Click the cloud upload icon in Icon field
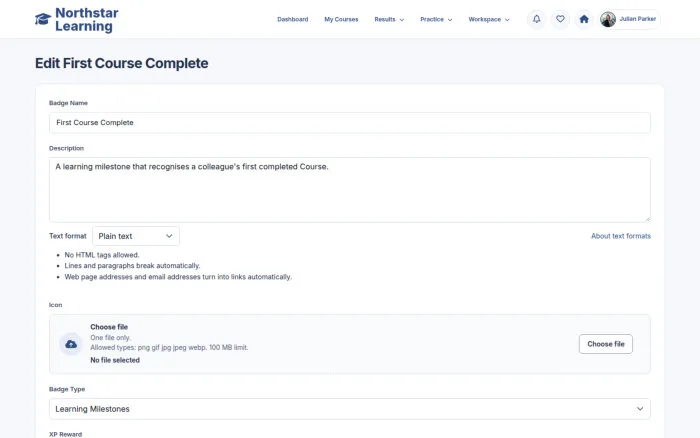Screen dimensions: 700x438 tap(71, 344)
